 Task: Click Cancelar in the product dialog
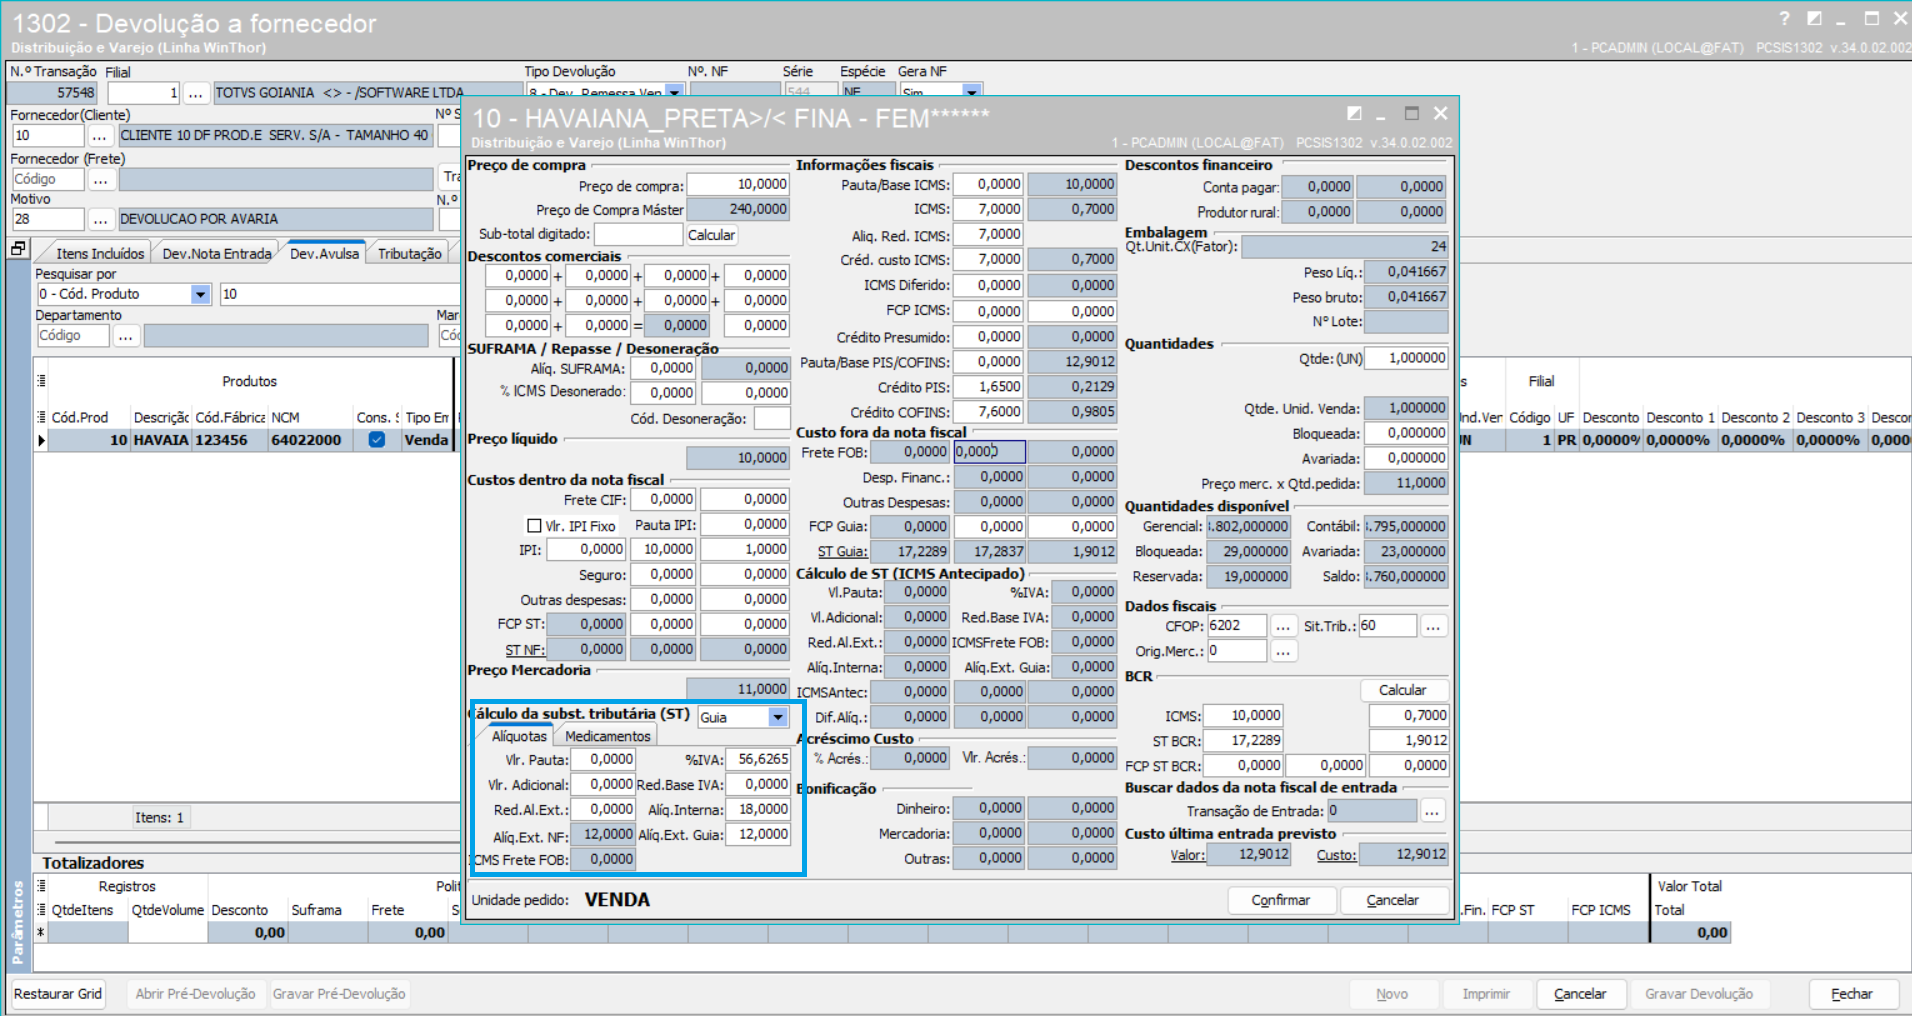pyautogui.click(x=1393, y=900)
